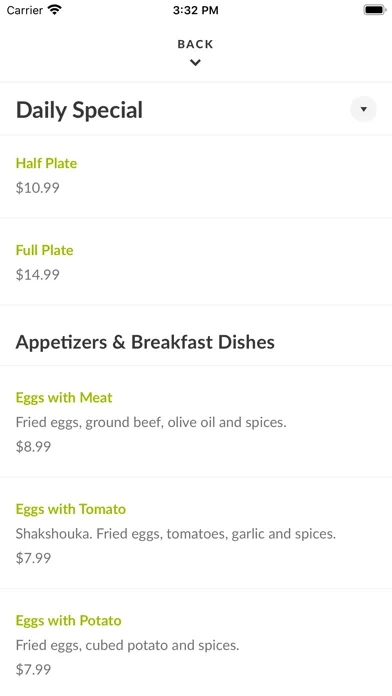The width and height of the screenshot is (392, 696).
Task: Open the Eggs with Tomato item
Action: pos(196,533)
